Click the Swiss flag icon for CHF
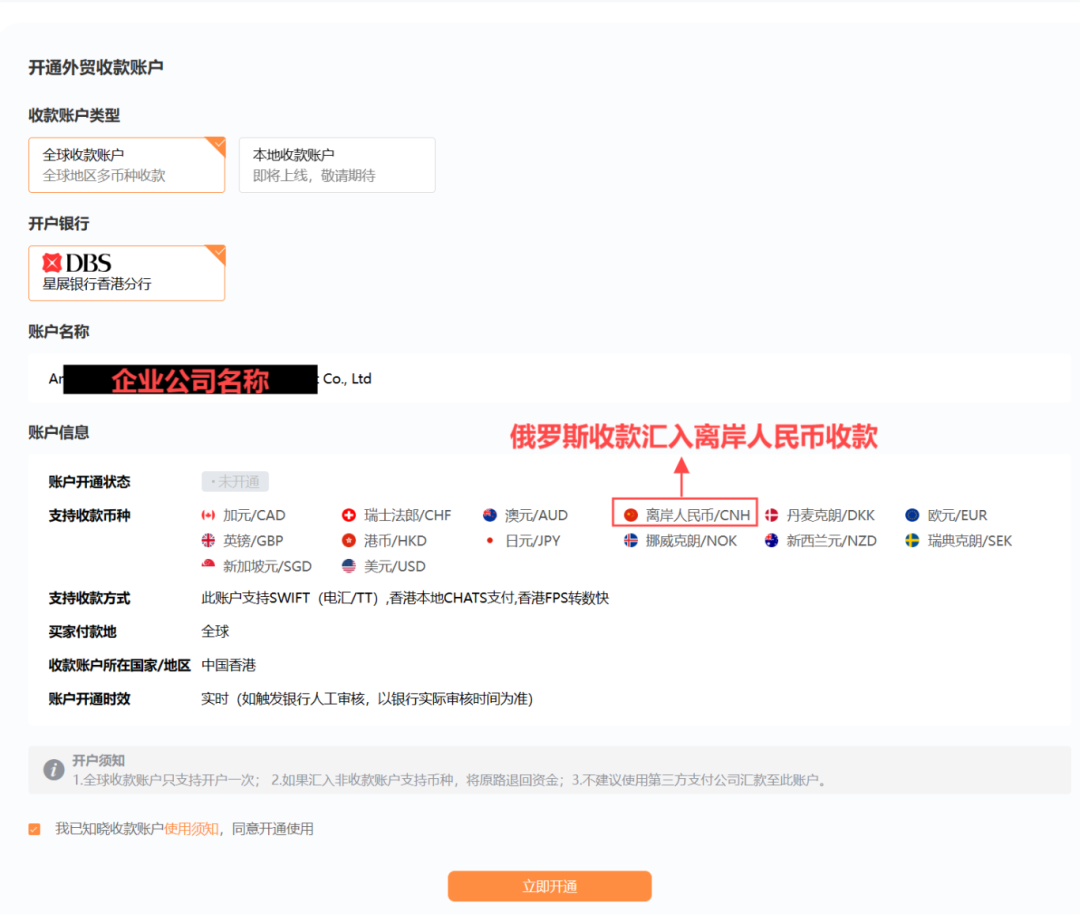 [x=349, y=515]
